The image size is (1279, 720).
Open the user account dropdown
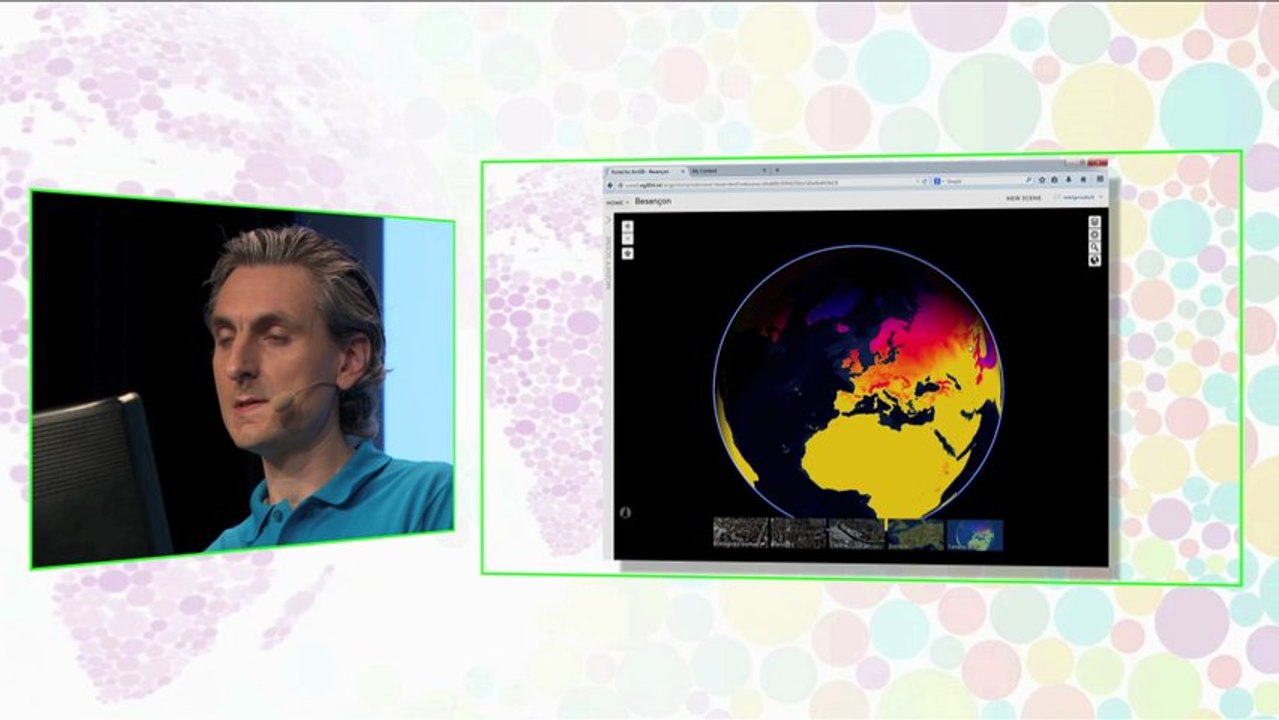(1078, 199)
